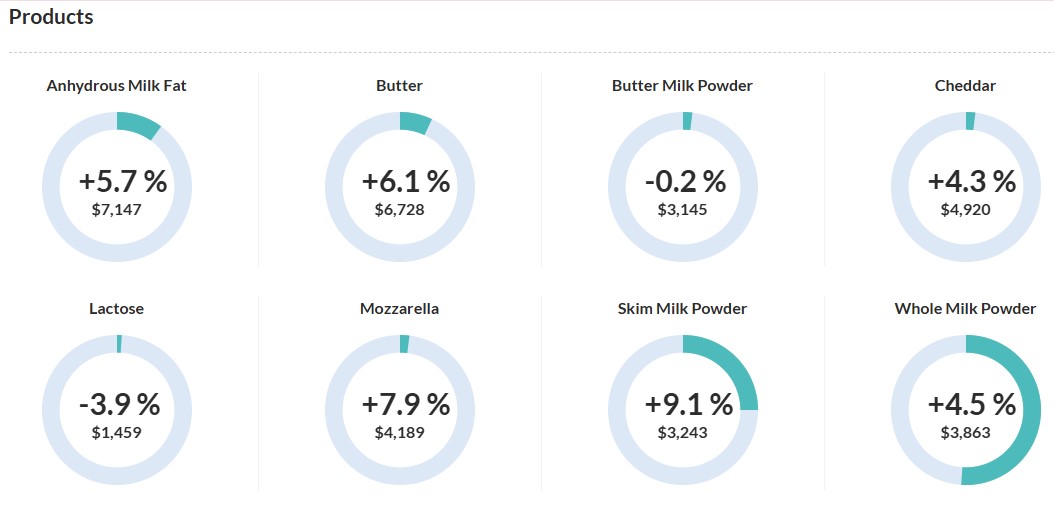
Task: Open the Cheddar product label
Action: pyautogui.click(x=965, y=86)
